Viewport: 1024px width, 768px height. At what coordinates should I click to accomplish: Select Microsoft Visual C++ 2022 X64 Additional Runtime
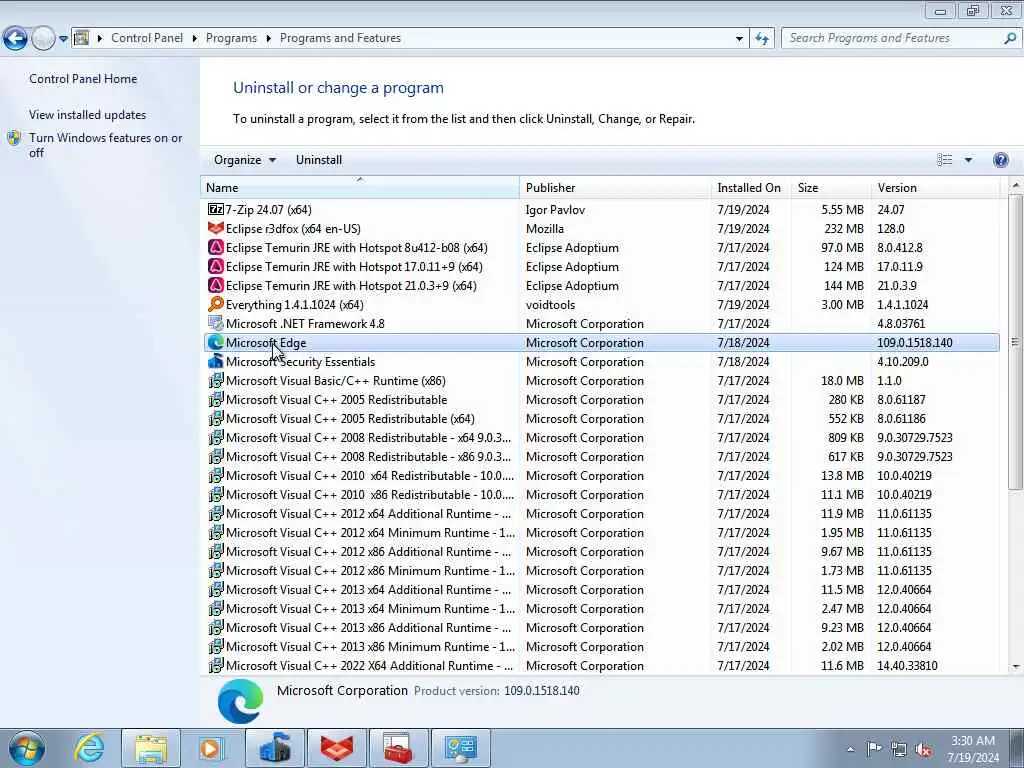tap(602, 665)
